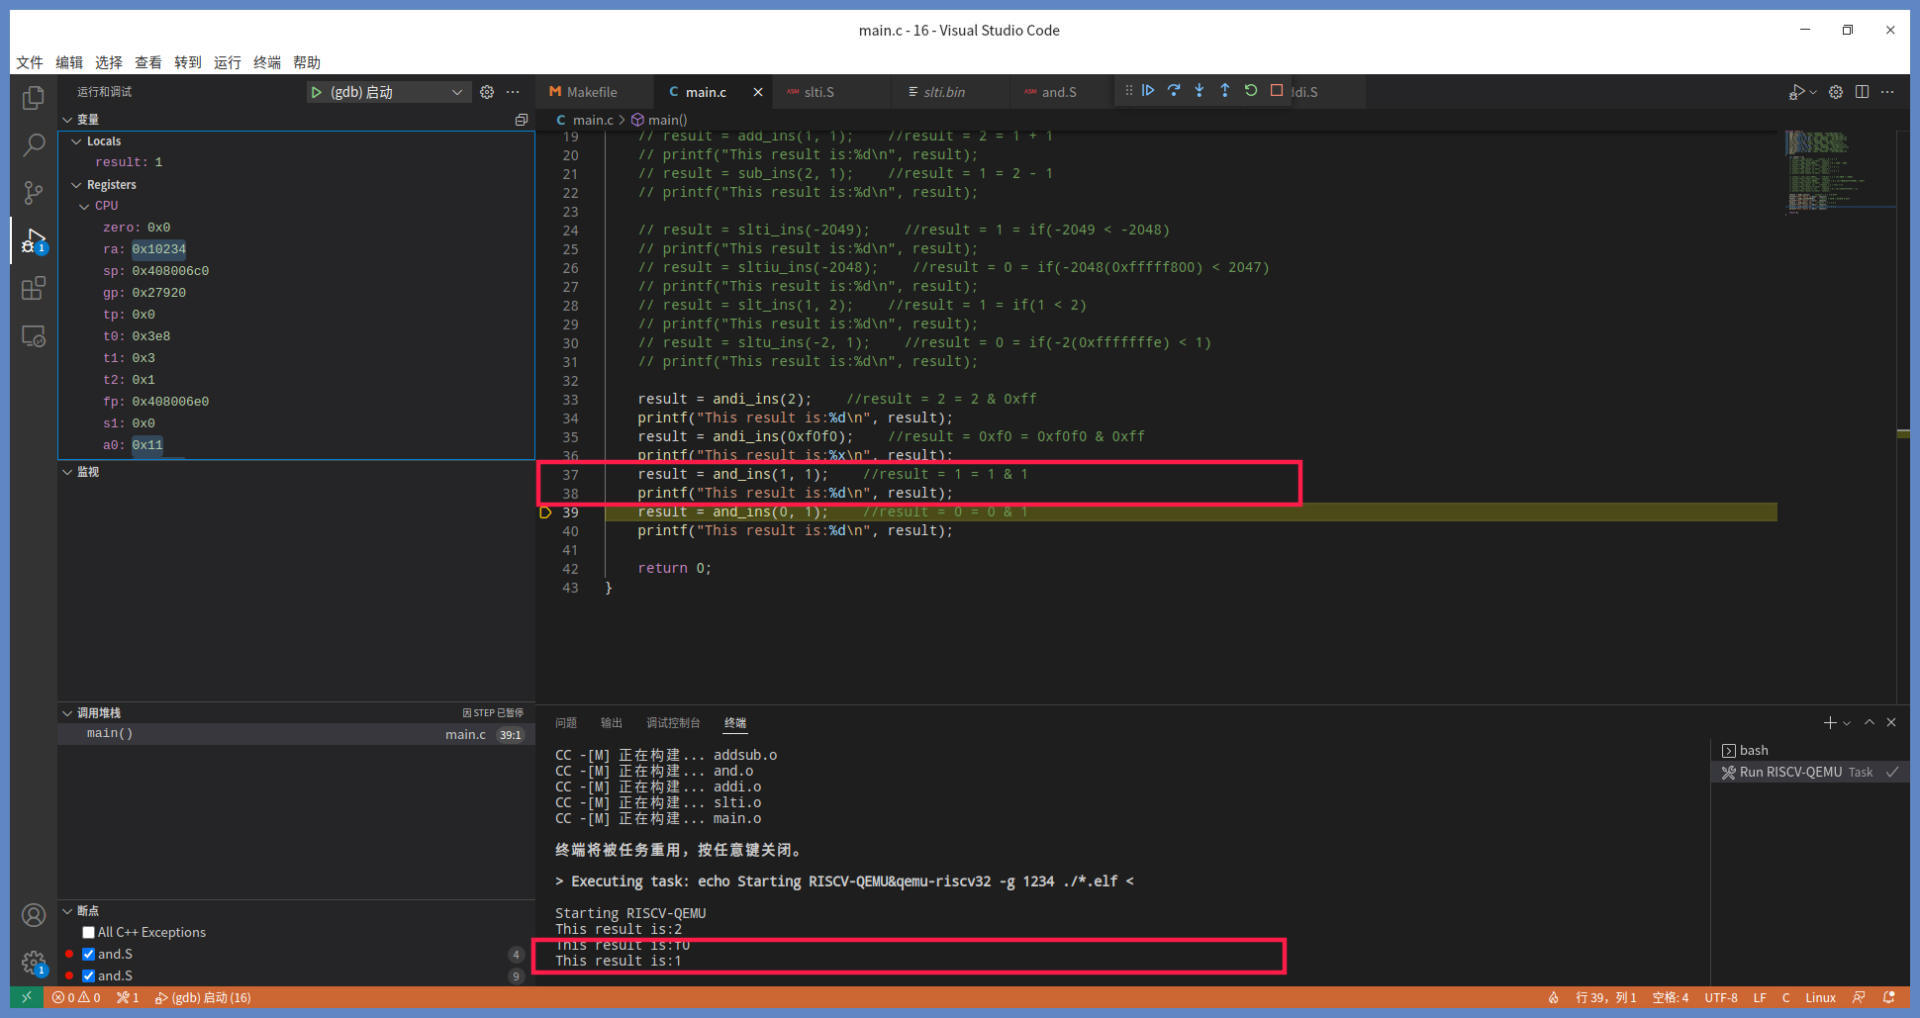The image size is (1920, 1018).
Task: Switch to the 调试控制台 panel tab
Action: (673, 723)
